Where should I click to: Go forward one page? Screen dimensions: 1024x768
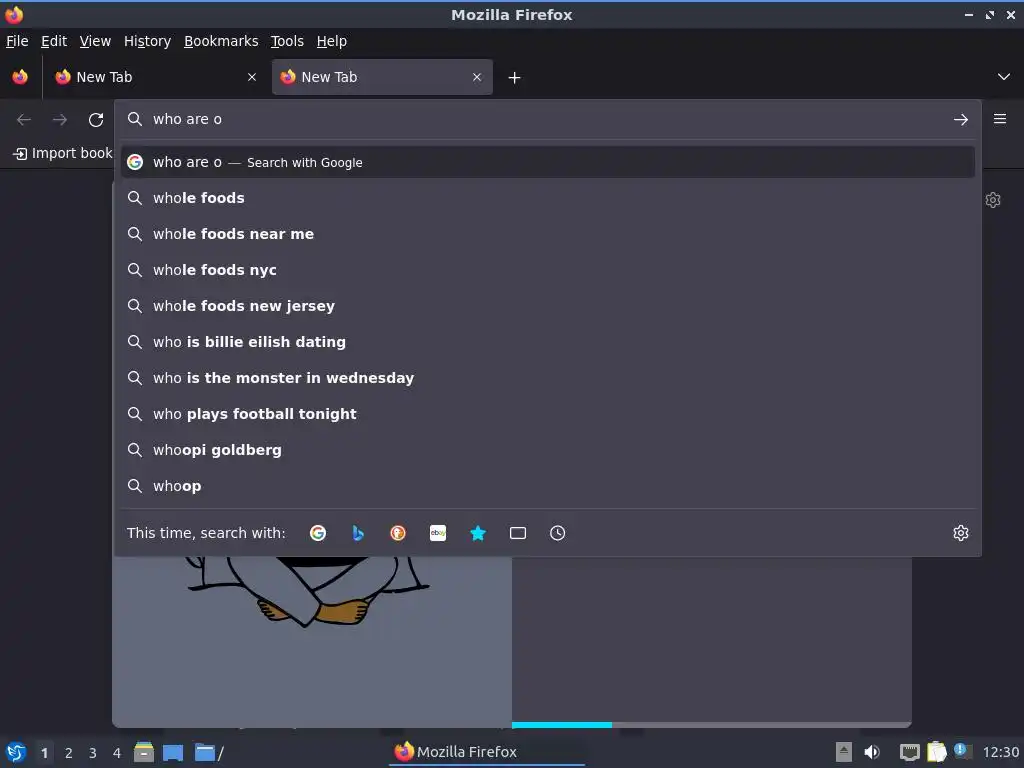[x=60, y=120]
